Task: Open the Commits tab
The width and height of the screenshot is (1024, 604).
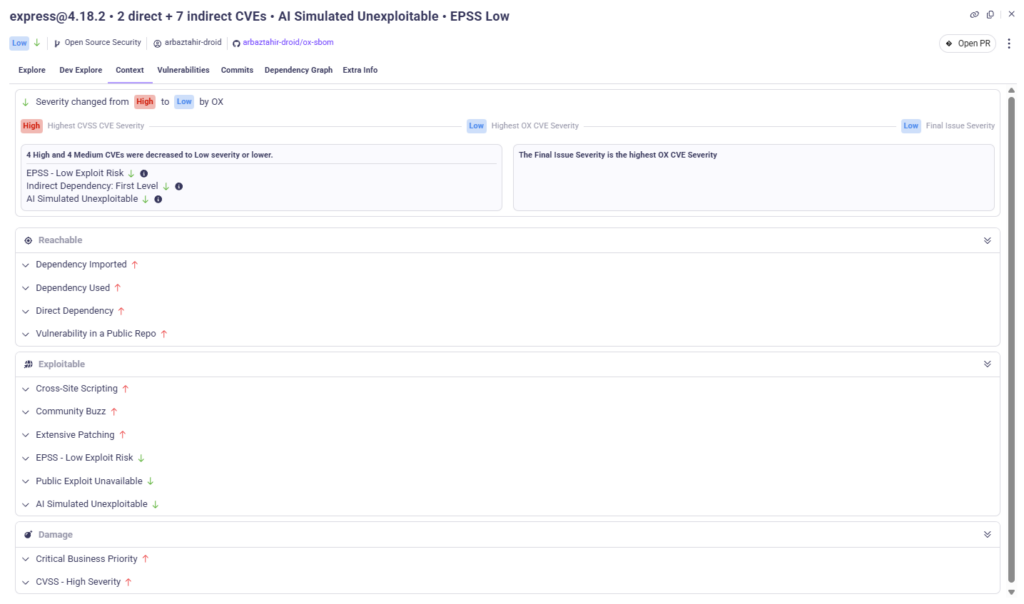Action: pyautogui.click(x=237, y=70)
